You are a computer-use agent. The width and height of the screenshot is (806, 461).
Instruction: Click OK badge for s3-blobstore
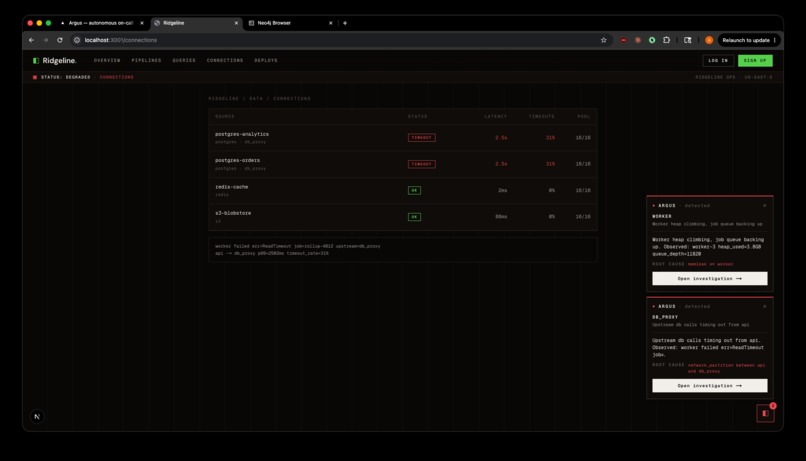414,217
